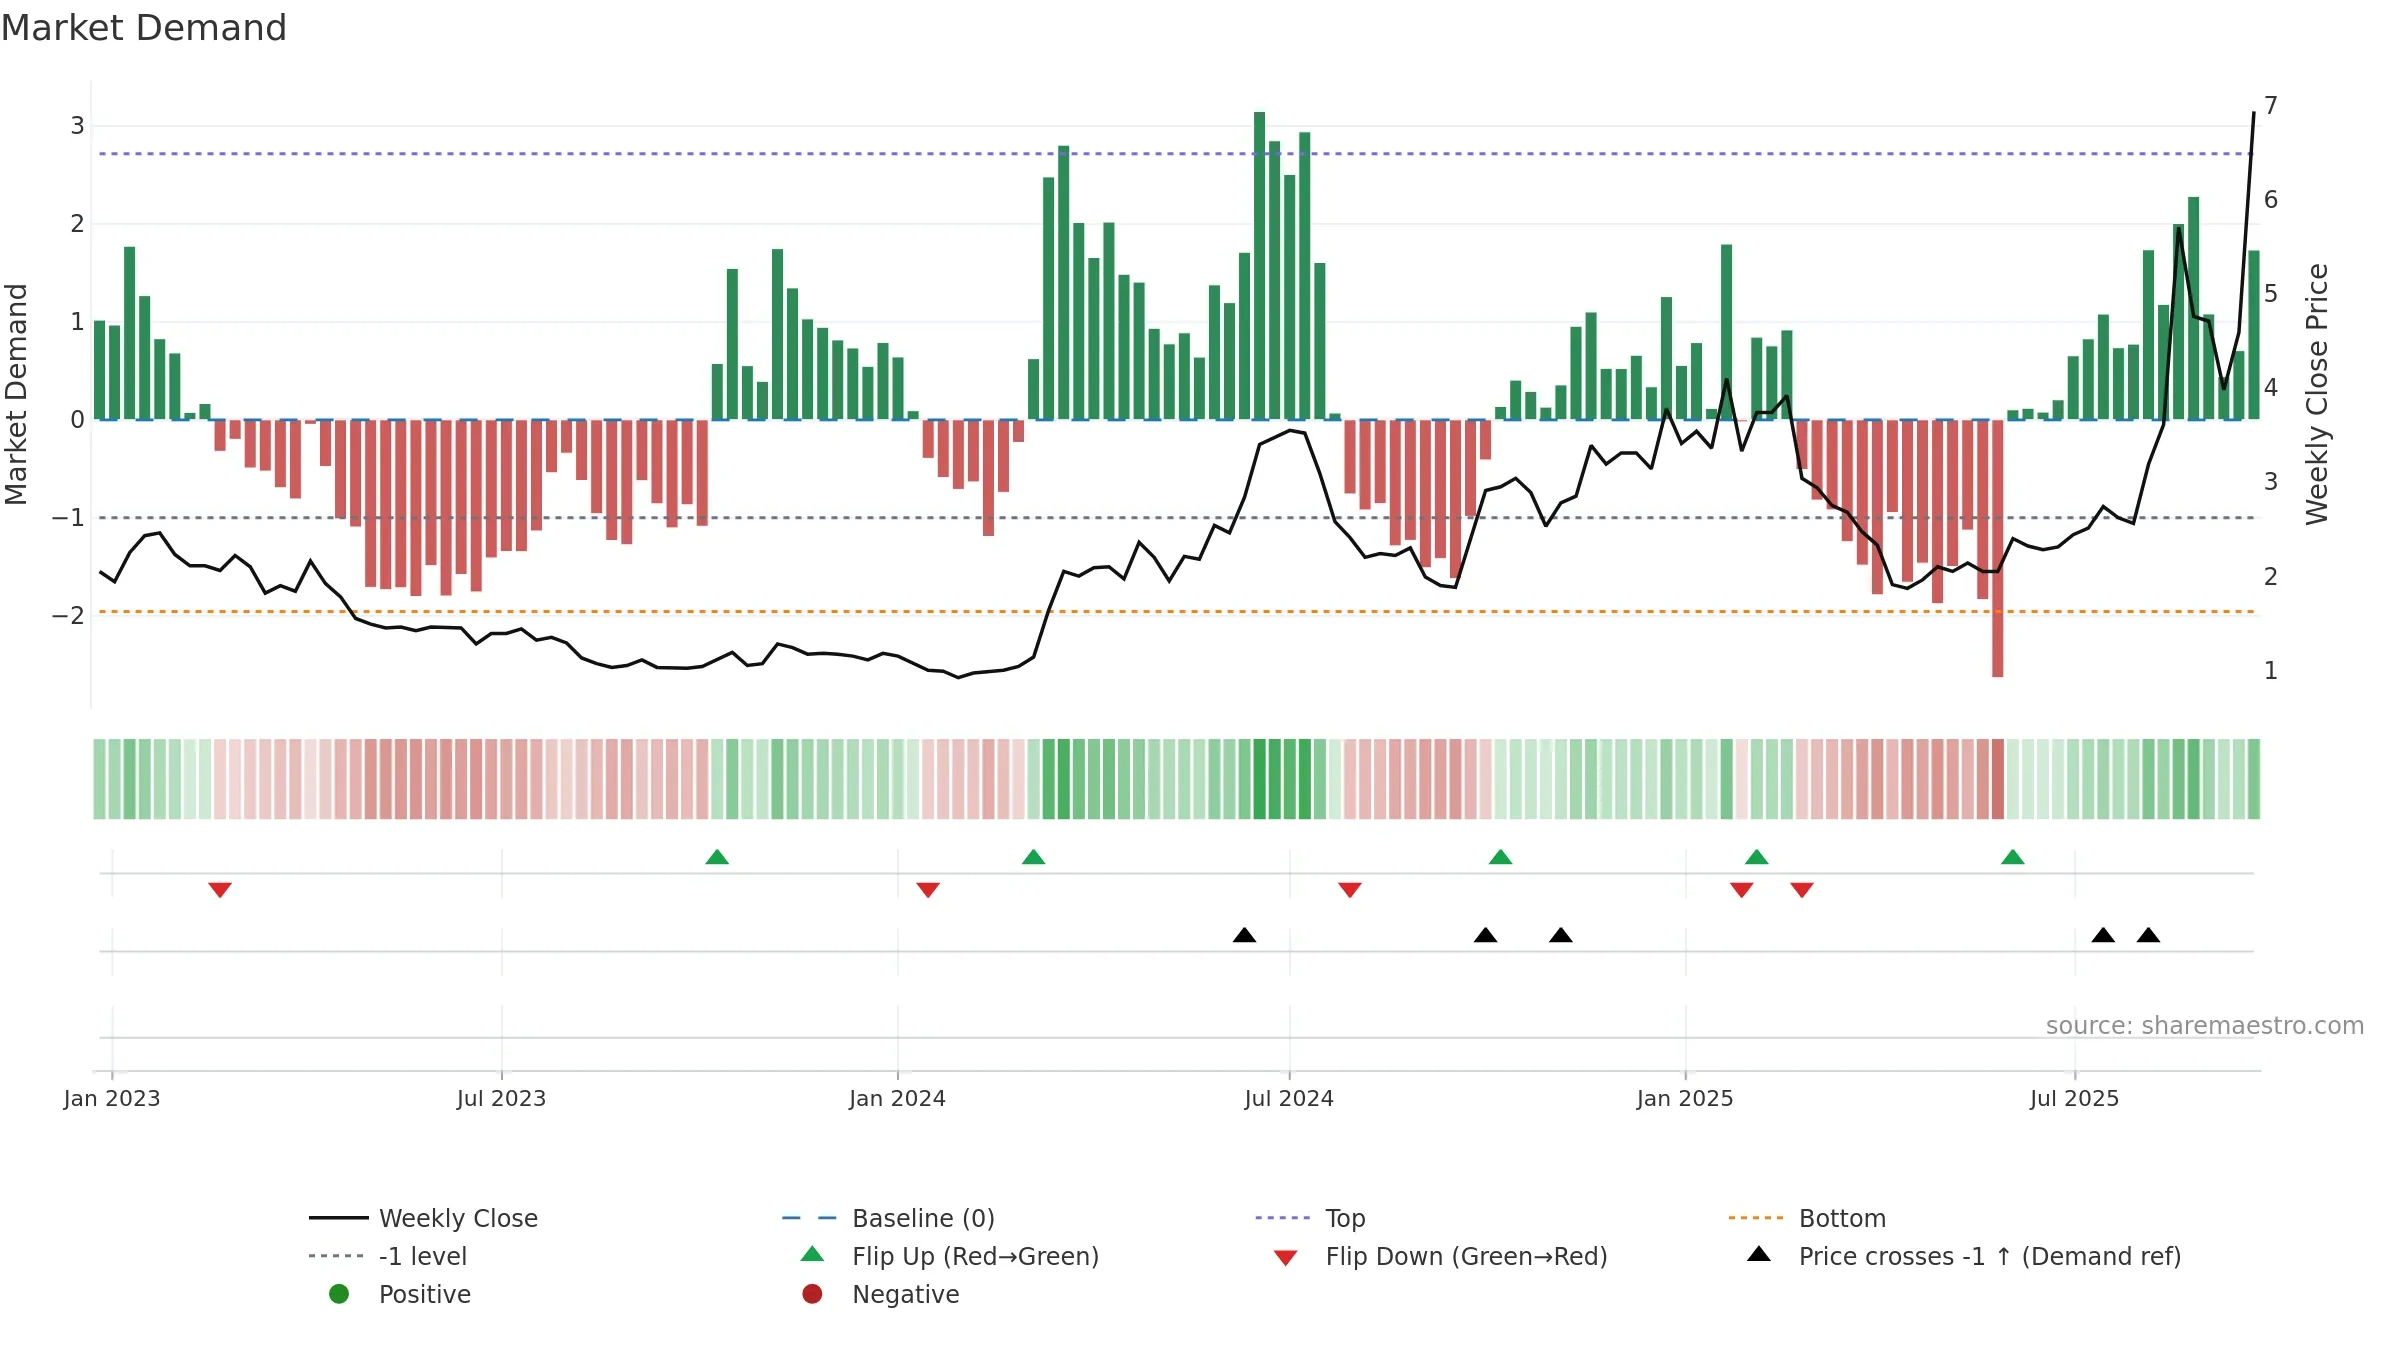Click the Market Demand y-axis title
This screenshot has height=1350, width=2400.
16,394
